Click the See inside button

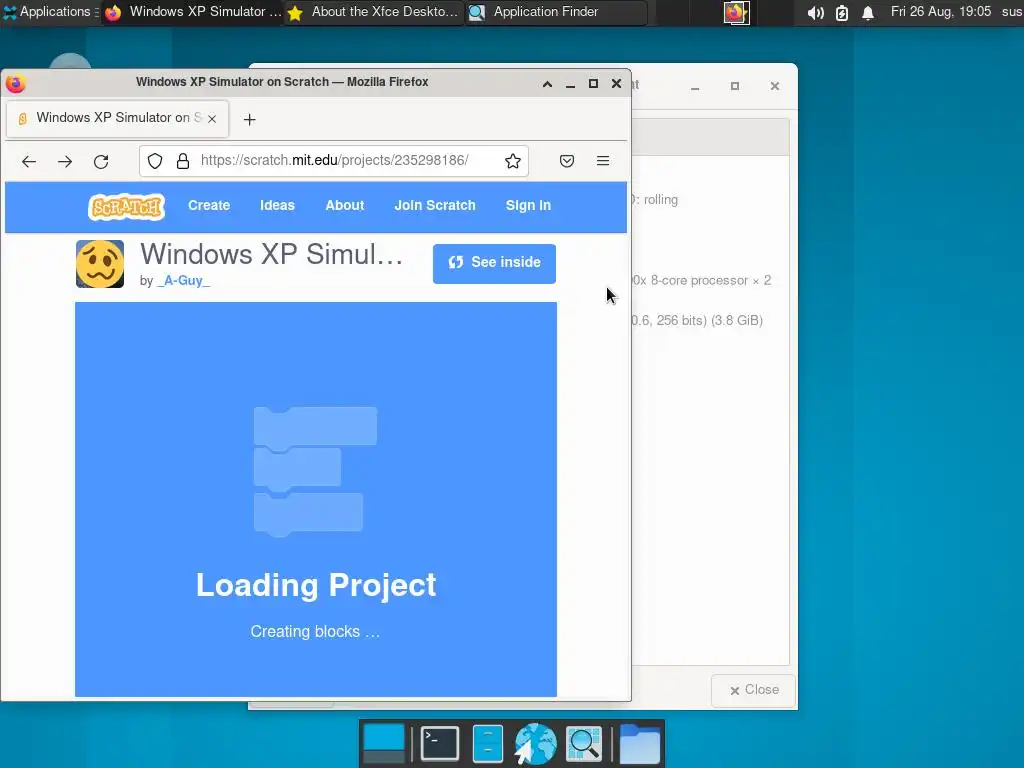coord(494,263)
